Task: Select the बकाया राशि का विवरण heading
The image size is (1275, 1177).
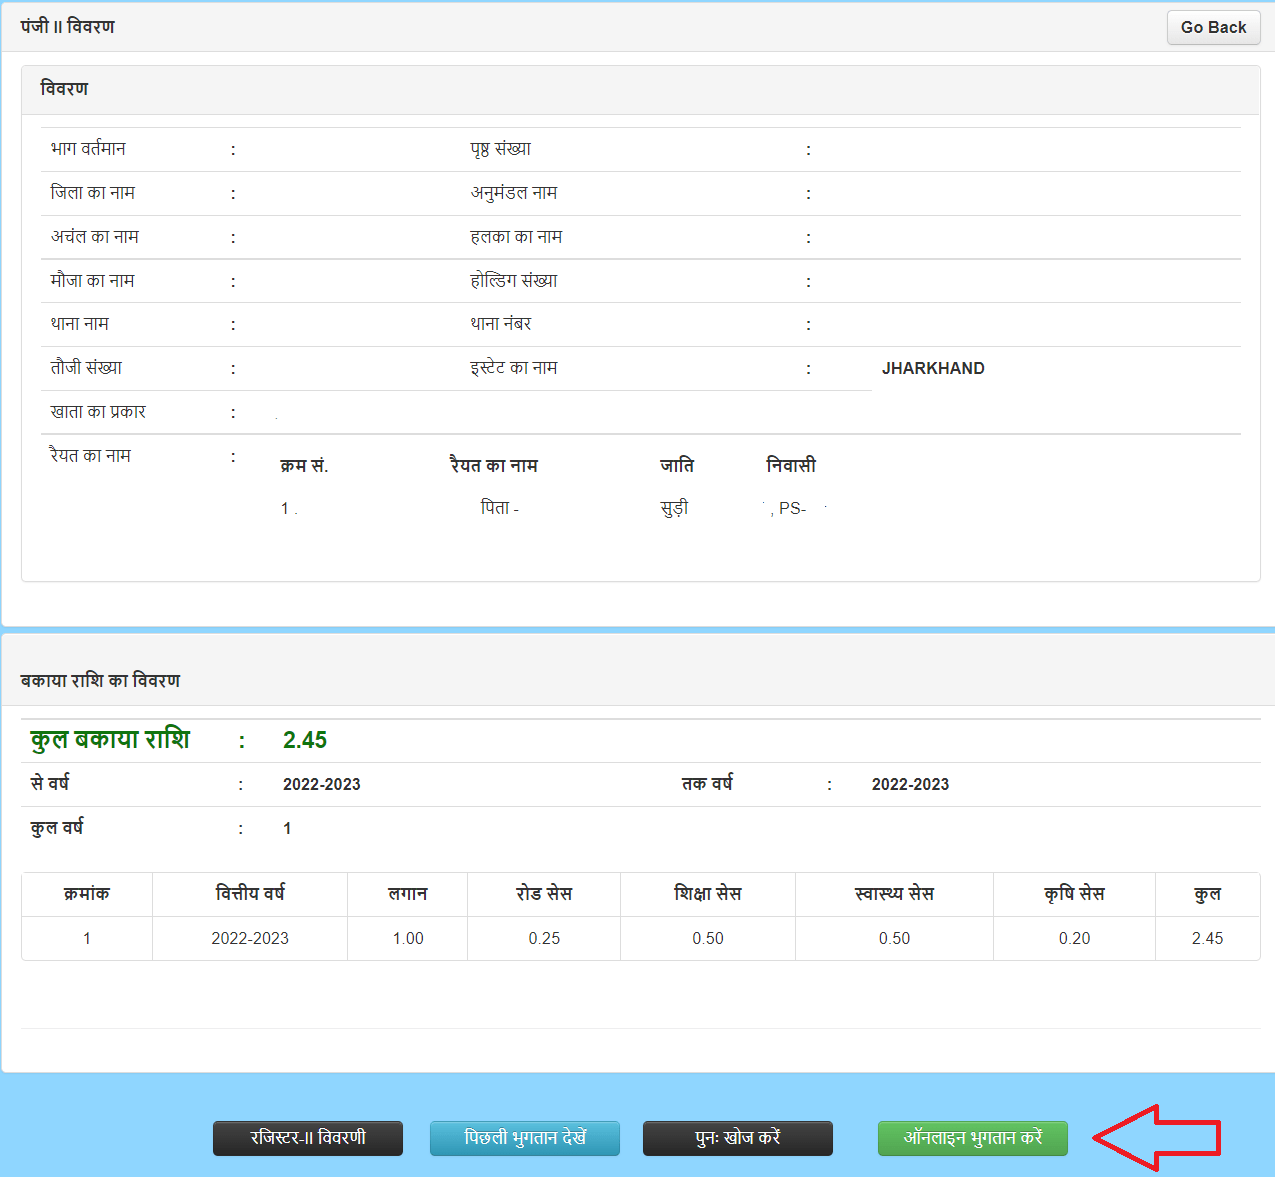Action: coord(100,681)
